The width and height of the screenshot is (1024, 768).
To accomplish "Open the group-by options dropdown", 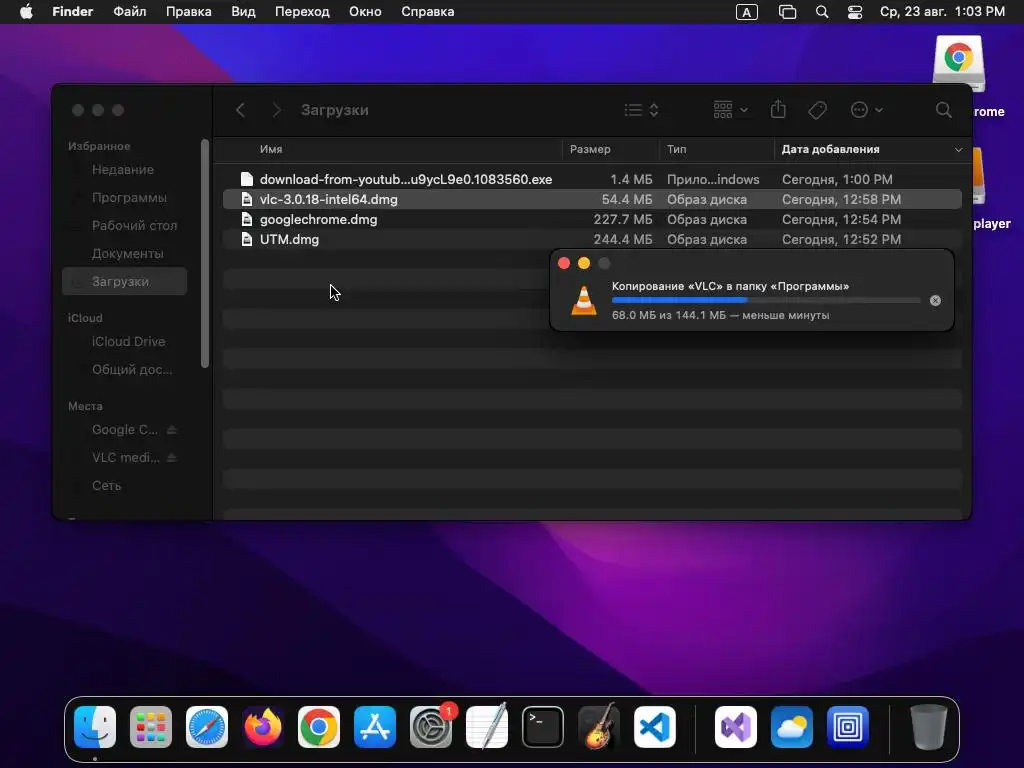I will pos(730,110).
